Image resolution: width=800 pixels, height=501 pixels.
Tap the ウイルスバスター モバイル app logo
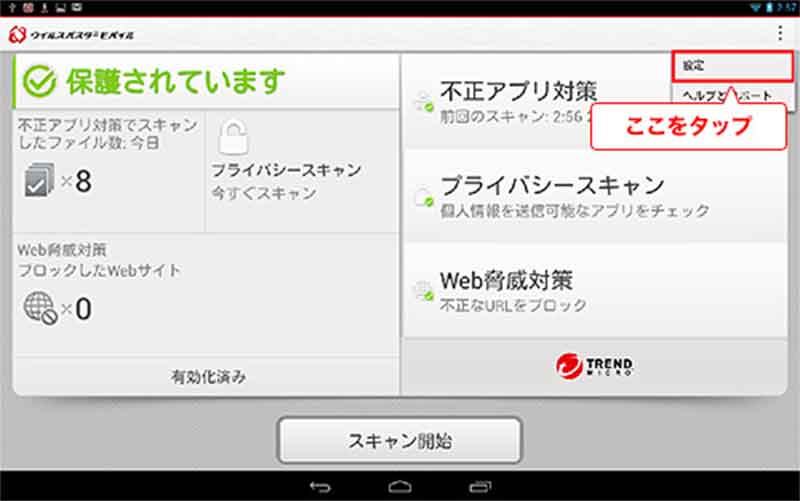[71, 35]
